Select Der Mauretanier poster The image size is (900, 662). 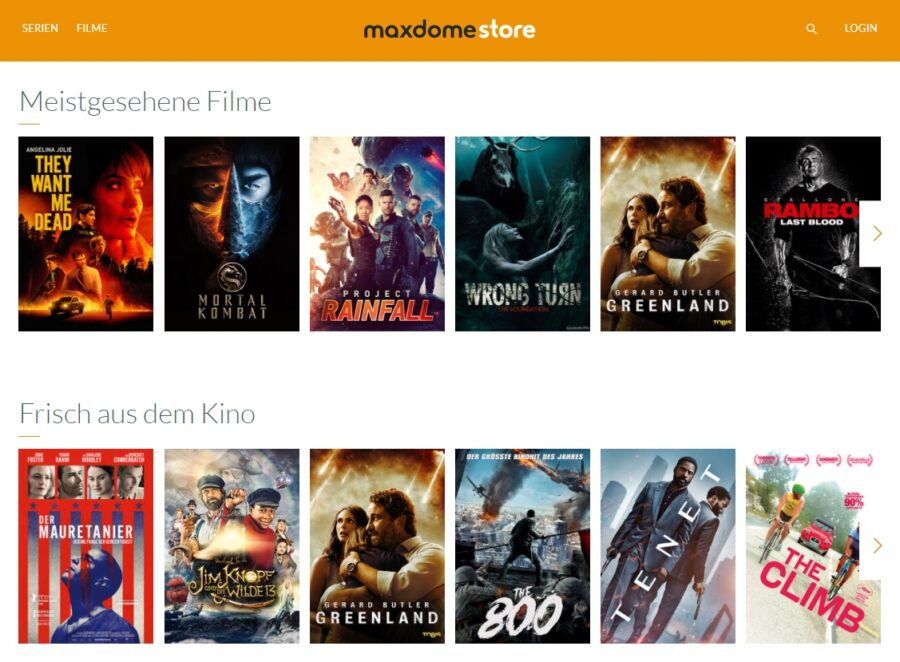point(86,546)
